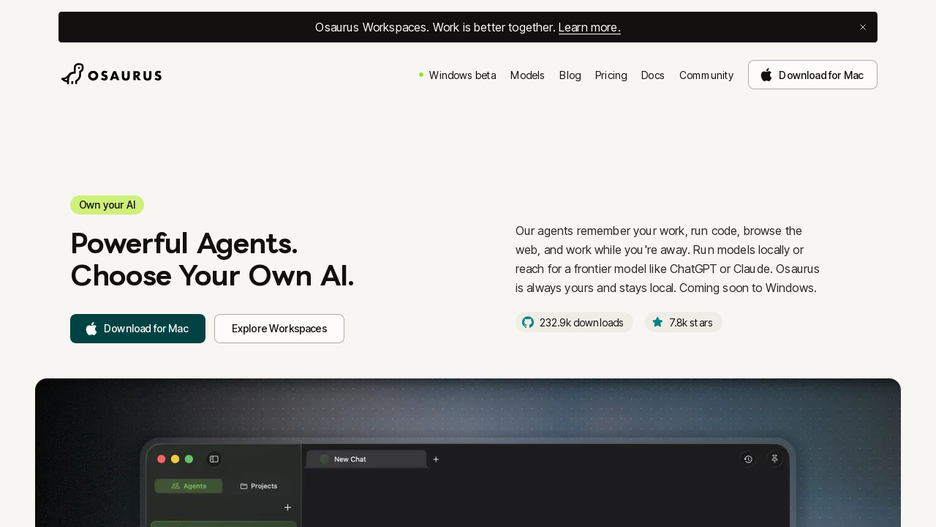The image size is (936, 527).
Task: Click the 7.8k stars badge
Action: tap(683, 322)
